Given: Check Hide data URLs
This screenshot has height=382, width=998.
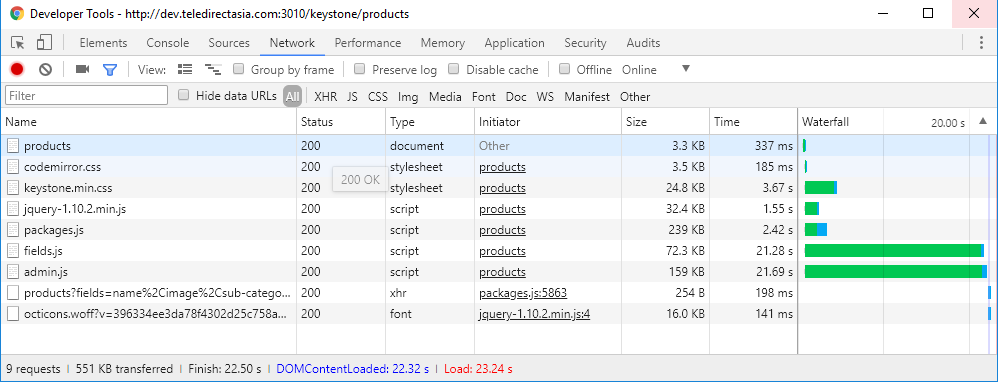Looking at the screenshot, I should pyautogui.click(x=184, y=95).
